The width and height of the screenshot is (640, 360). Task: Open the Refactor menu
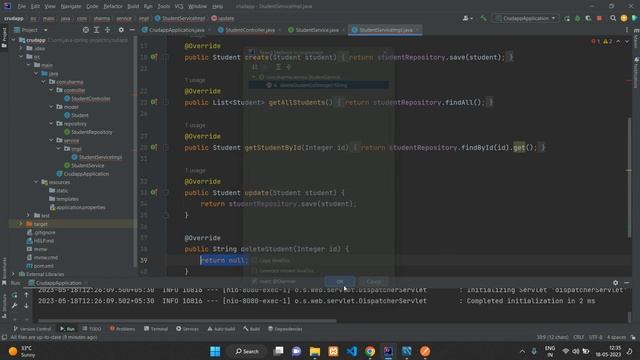[113, 6]
